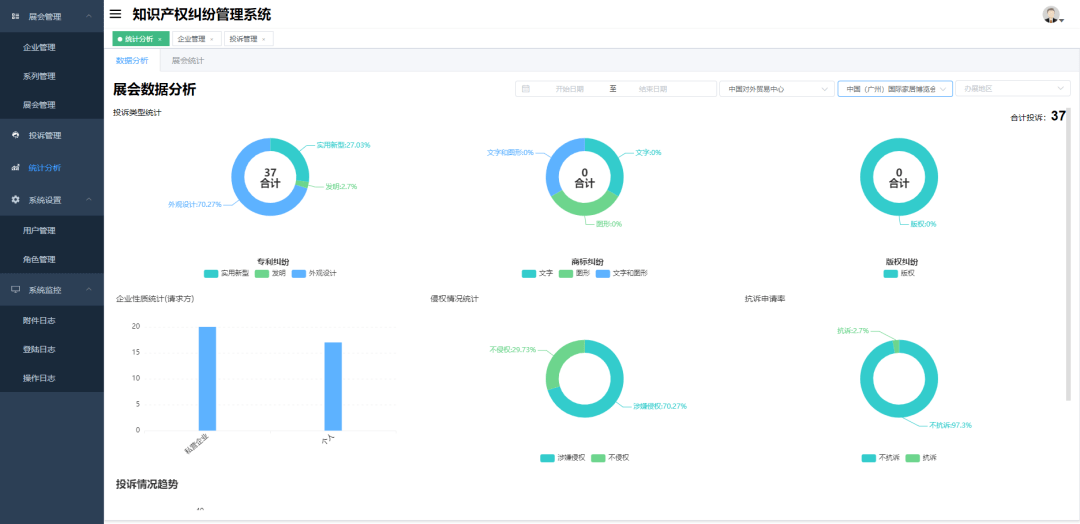Click the 抗诉 legend color swatch
This screenshot has height=524, width=1080.
(x=912, y=458)
